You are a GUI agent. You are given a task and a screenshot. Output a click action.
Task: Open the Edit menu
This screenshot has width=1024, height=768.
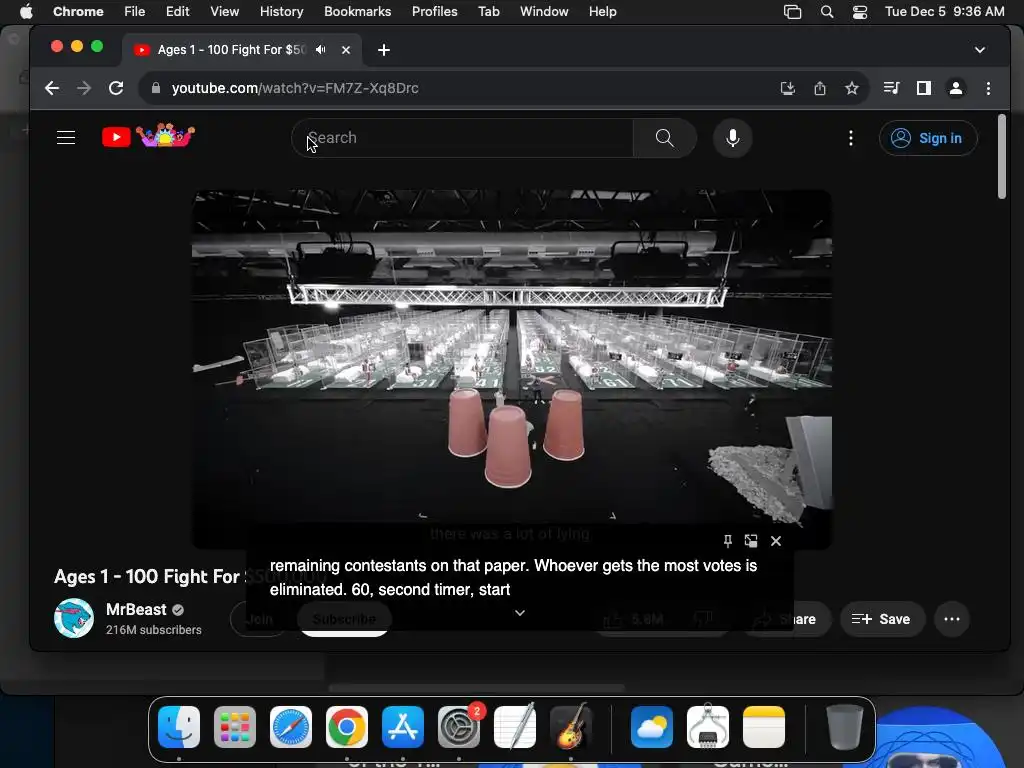point(177,12)
